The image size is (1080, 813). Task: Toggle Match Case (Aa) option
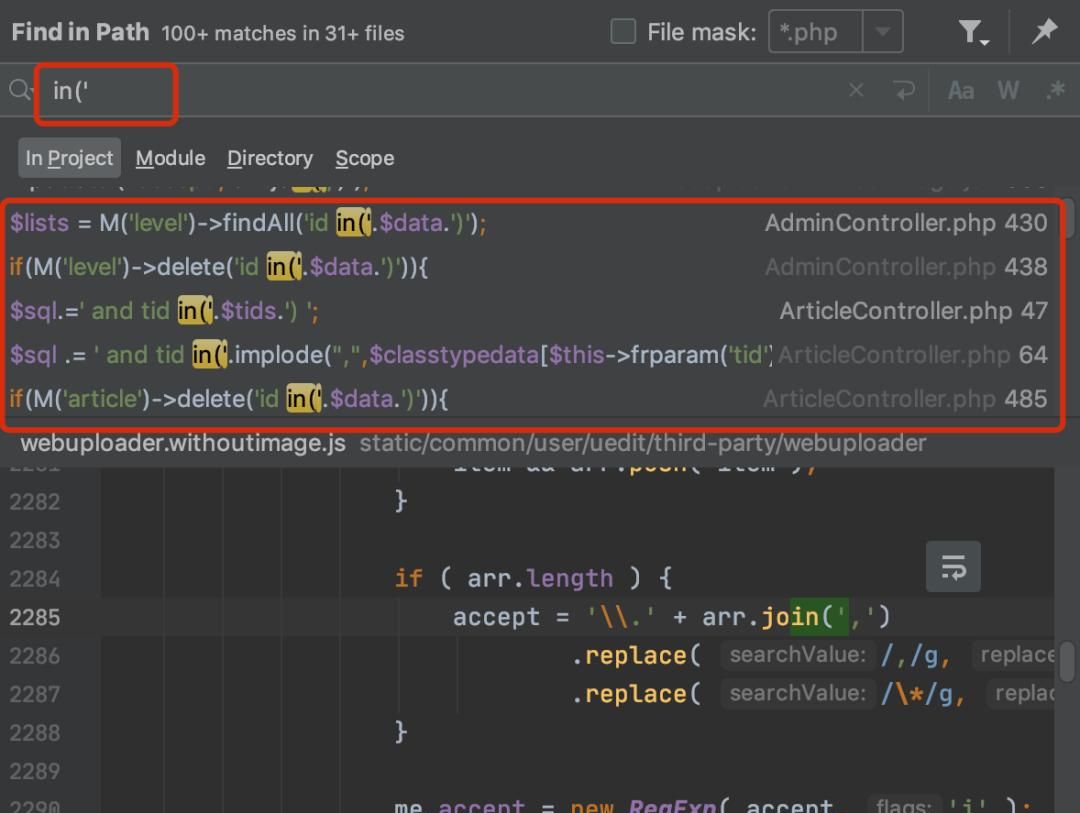tap(961, 91)
